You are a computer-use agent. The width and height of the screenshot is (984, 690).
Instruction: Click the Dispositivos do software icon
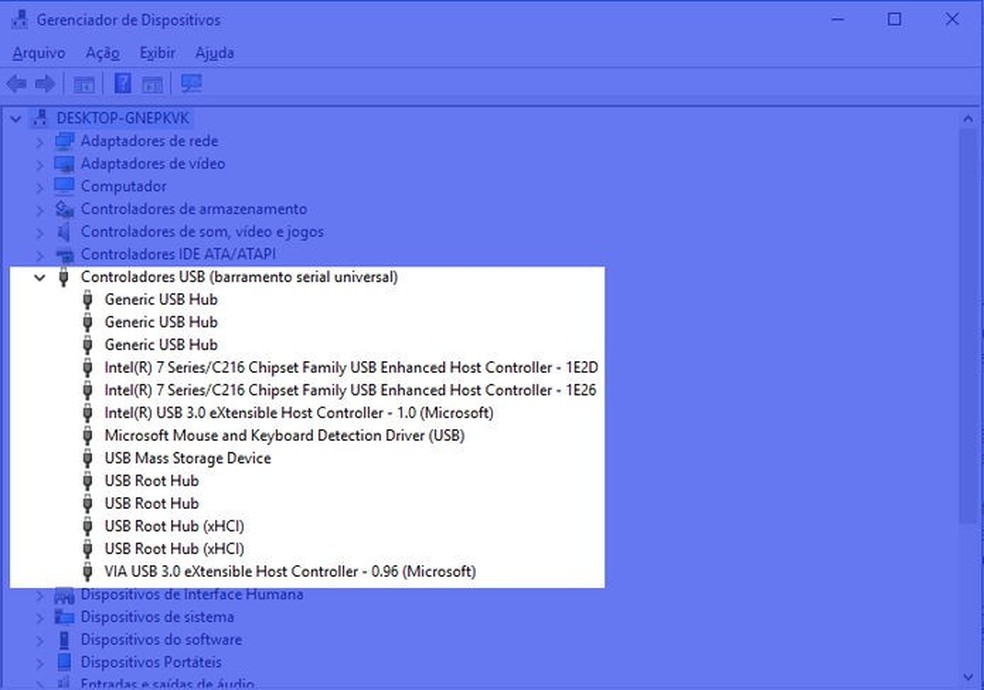[x=64, y=640]
